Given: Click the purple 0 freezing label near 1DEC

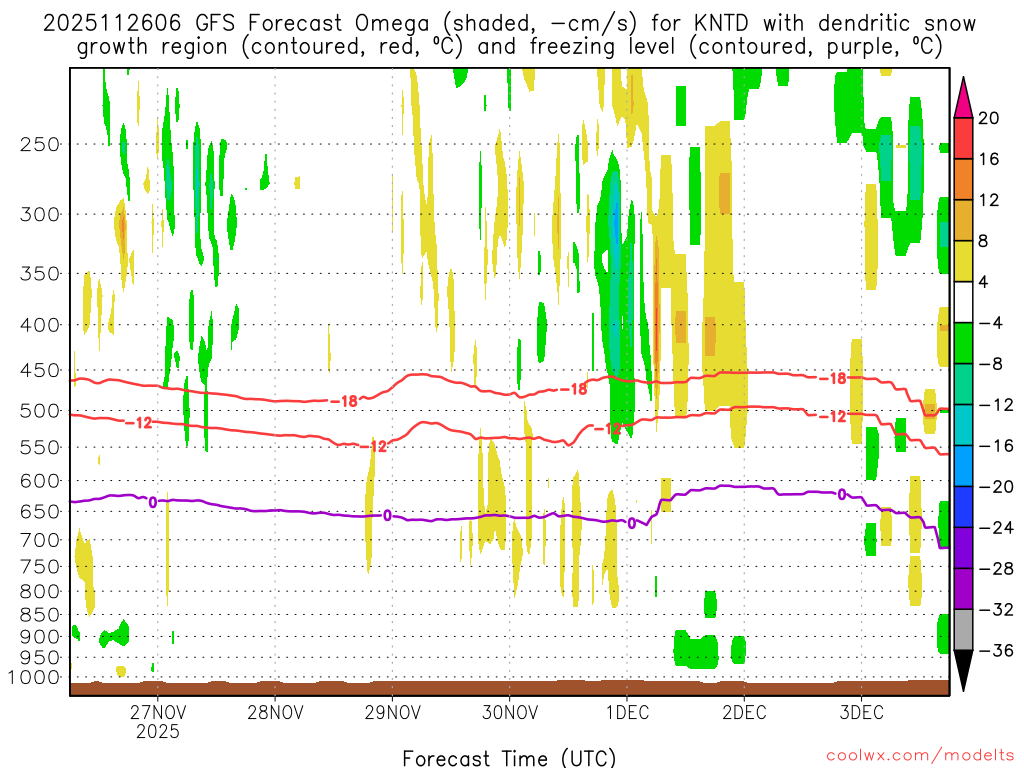Looking at the screenshot, I should click(x=632, y=523).
